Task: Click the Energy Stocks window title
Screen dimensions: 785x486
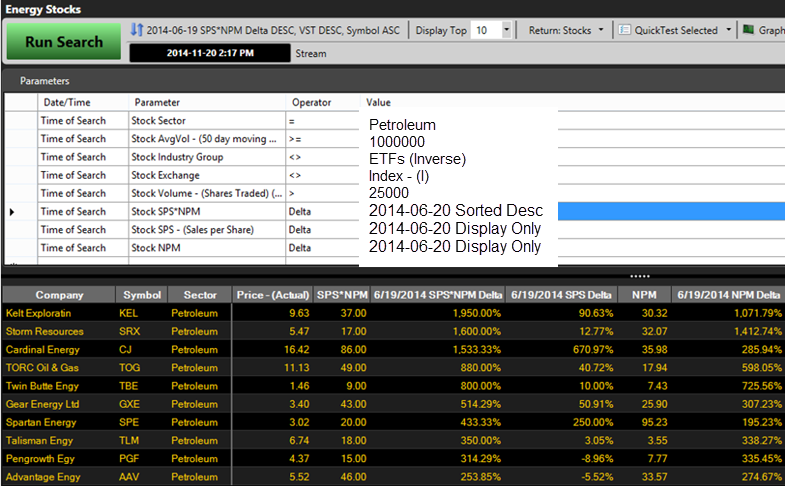Action: tap(43, 9)
